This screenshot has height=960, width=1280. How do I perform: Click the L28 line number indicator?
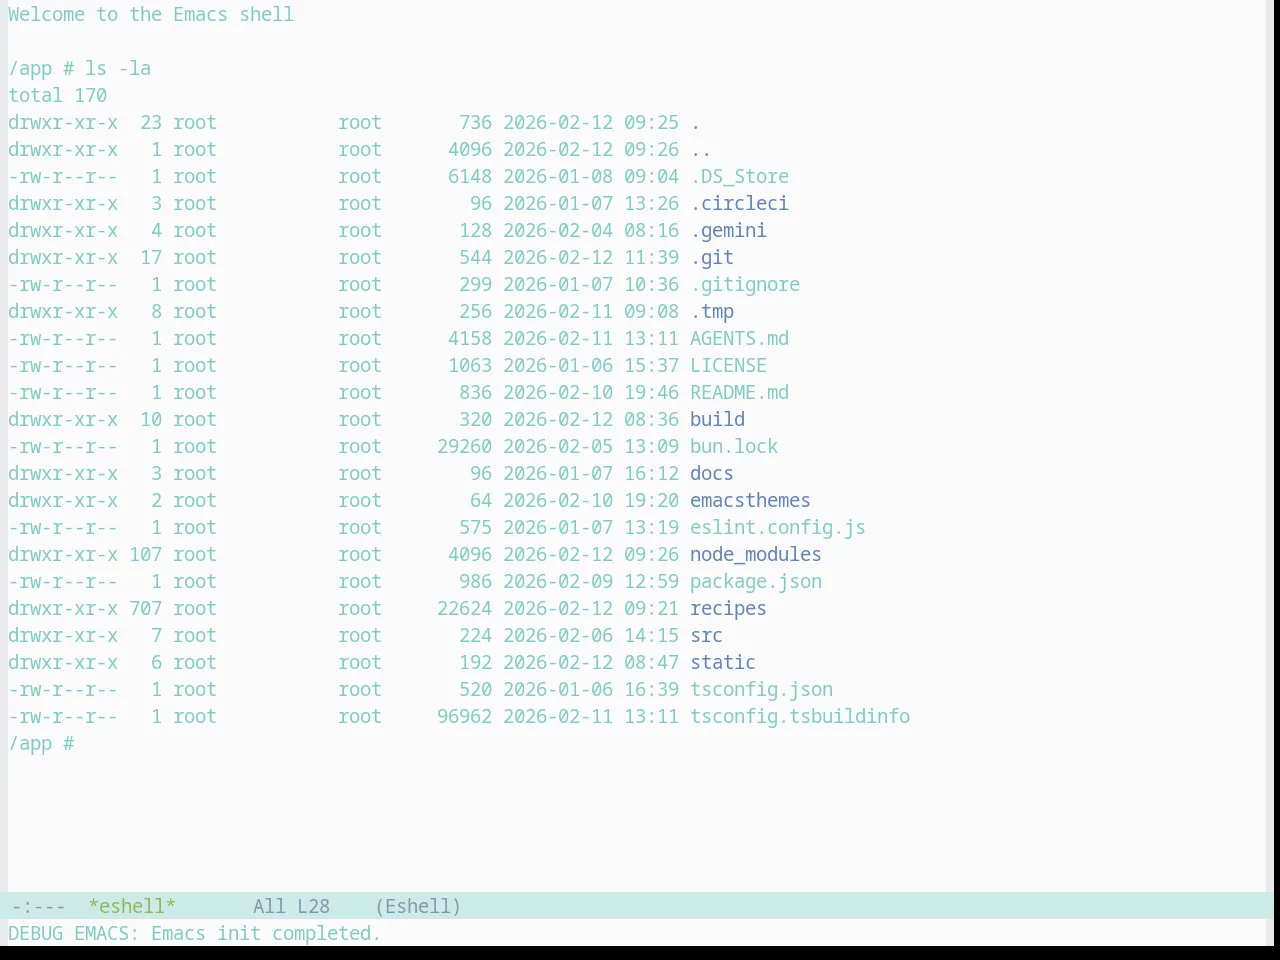point(313,906)
